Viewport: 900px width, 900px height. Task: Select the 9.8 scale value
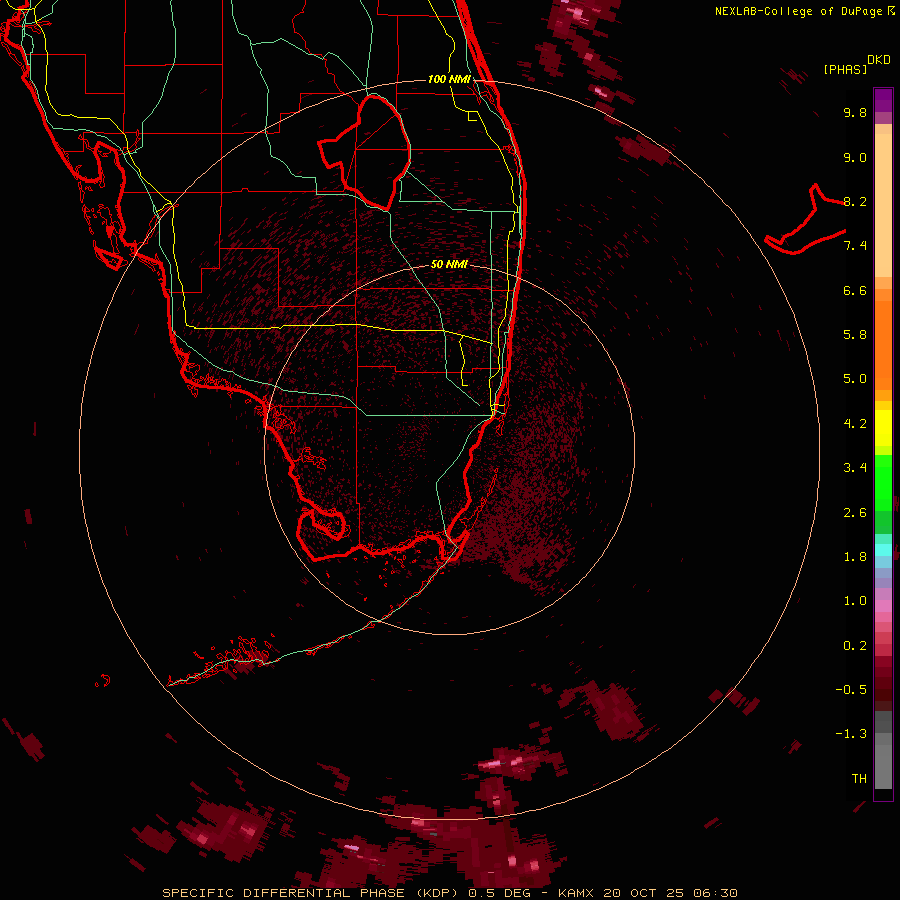pyautogui.click(x=855, y=112)
